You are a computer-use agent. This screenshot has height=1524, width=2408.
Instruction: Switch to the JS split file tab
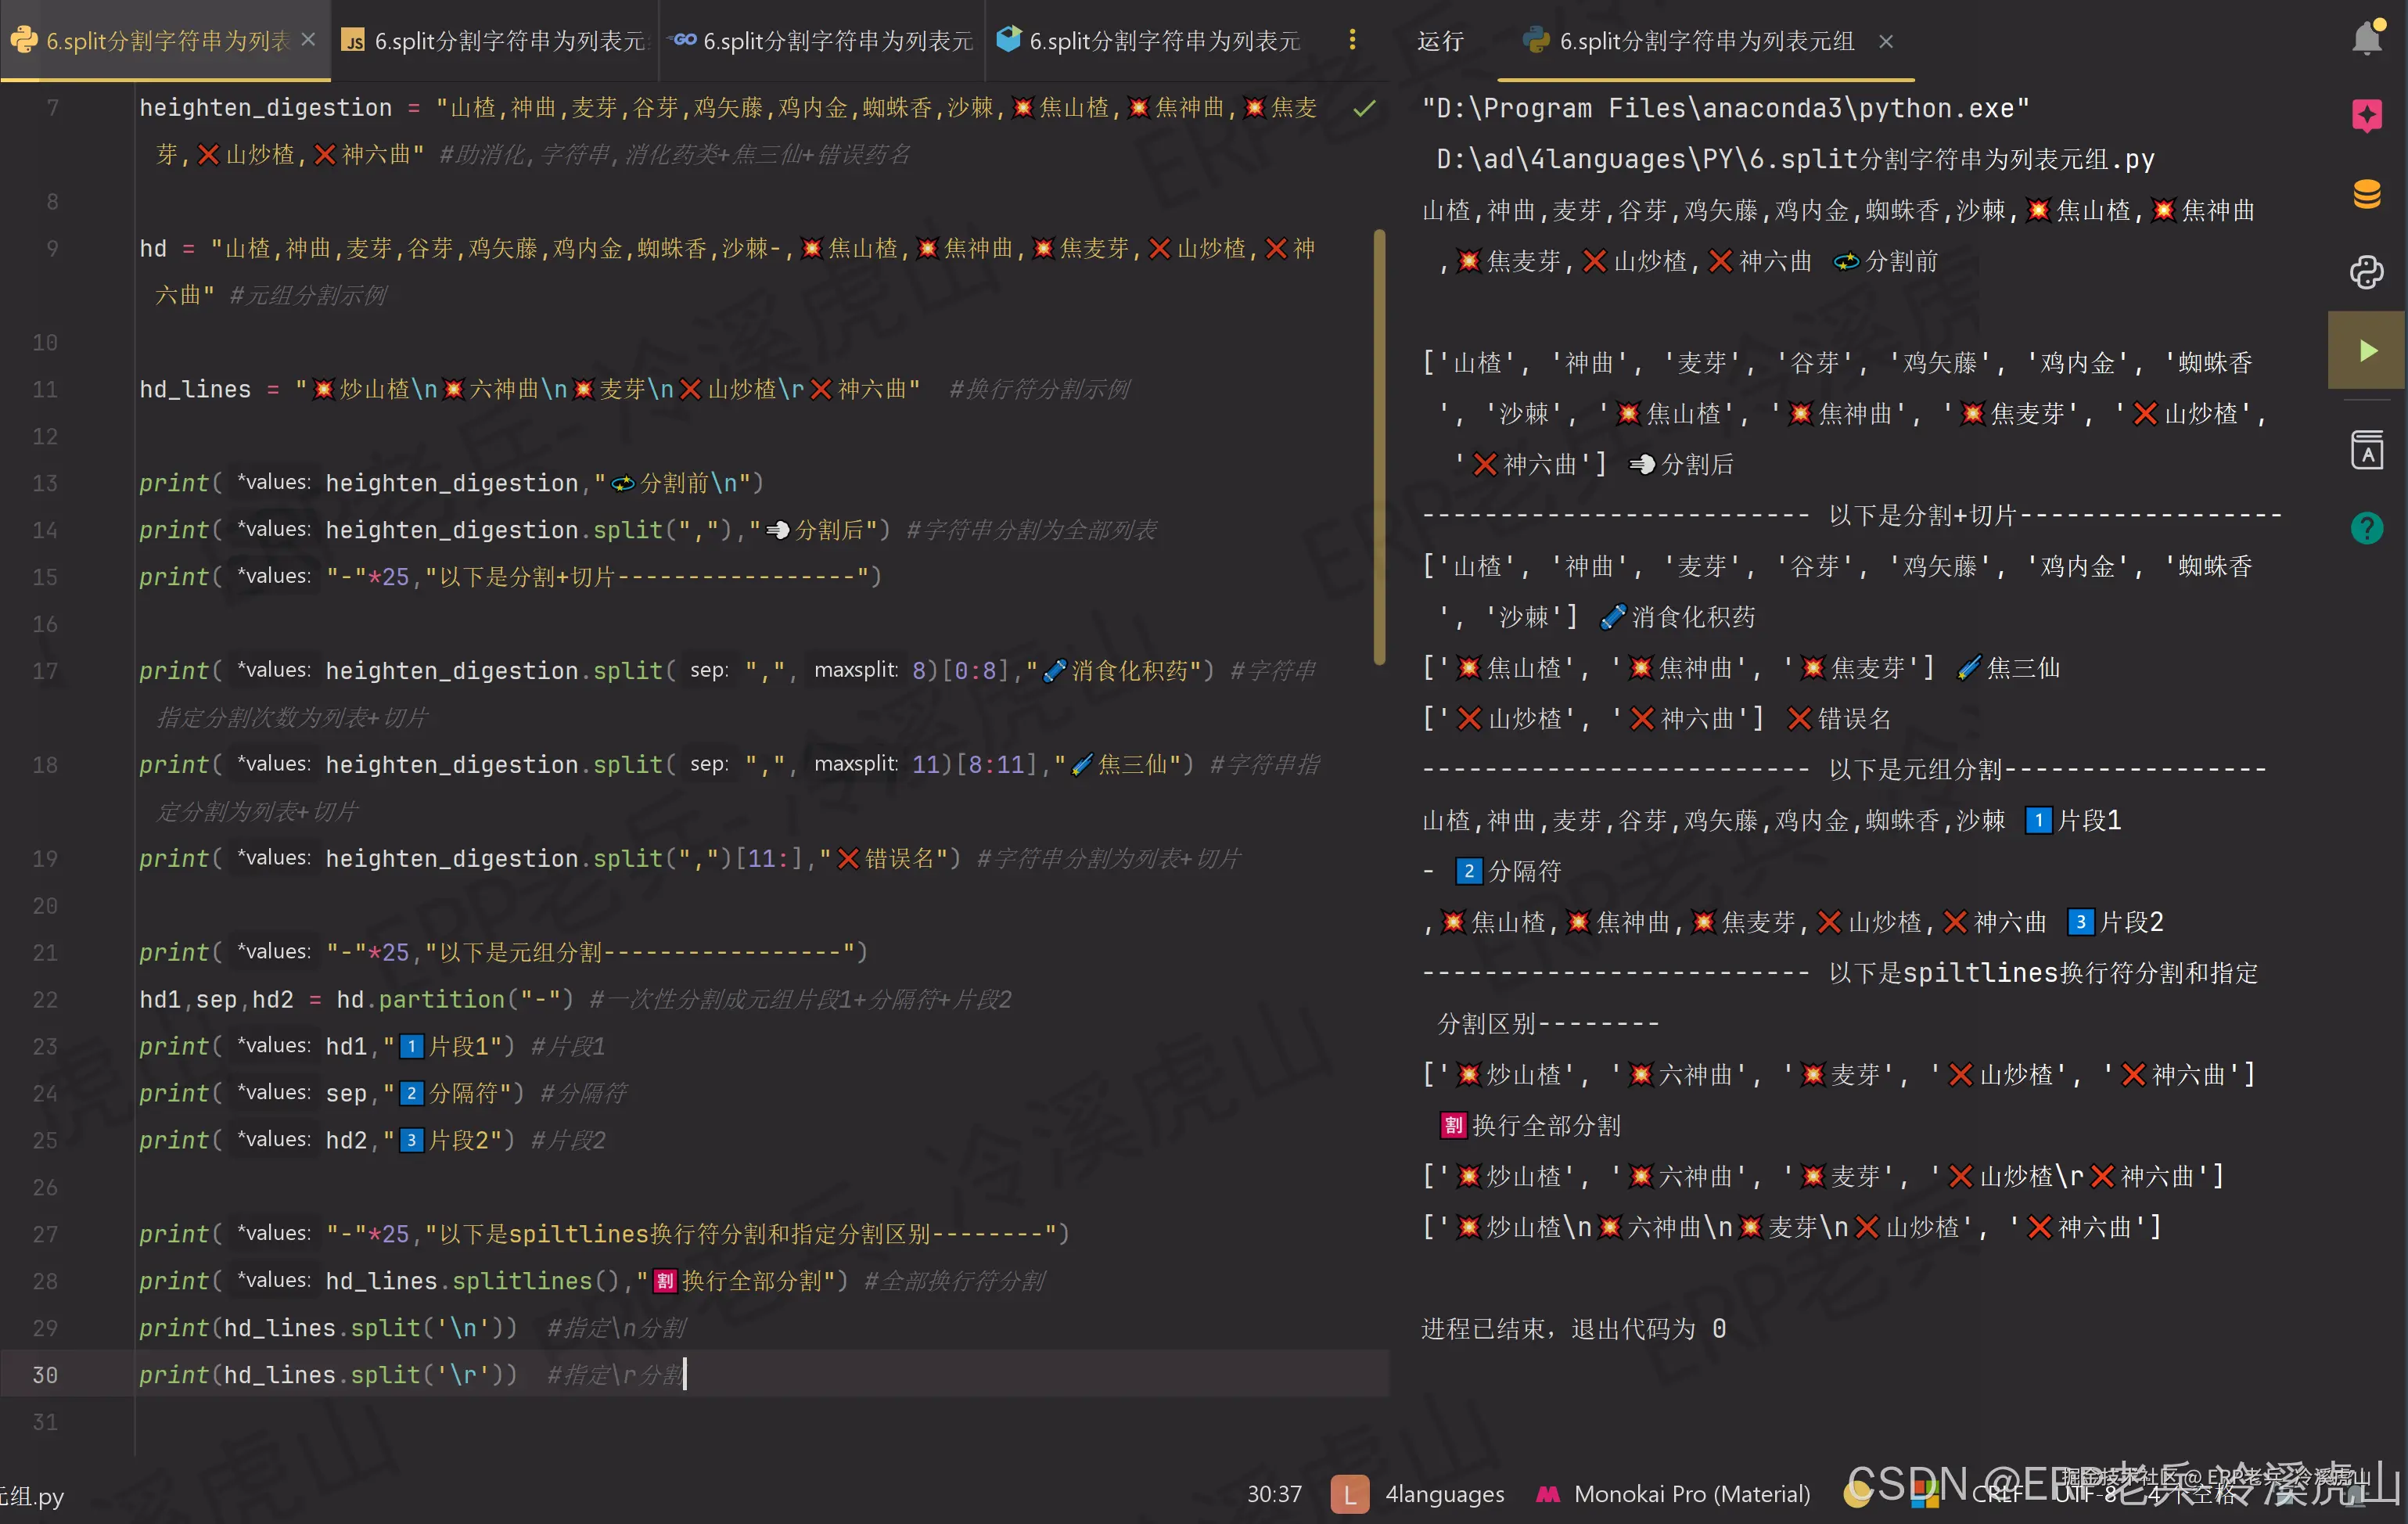tap(495, 40)
